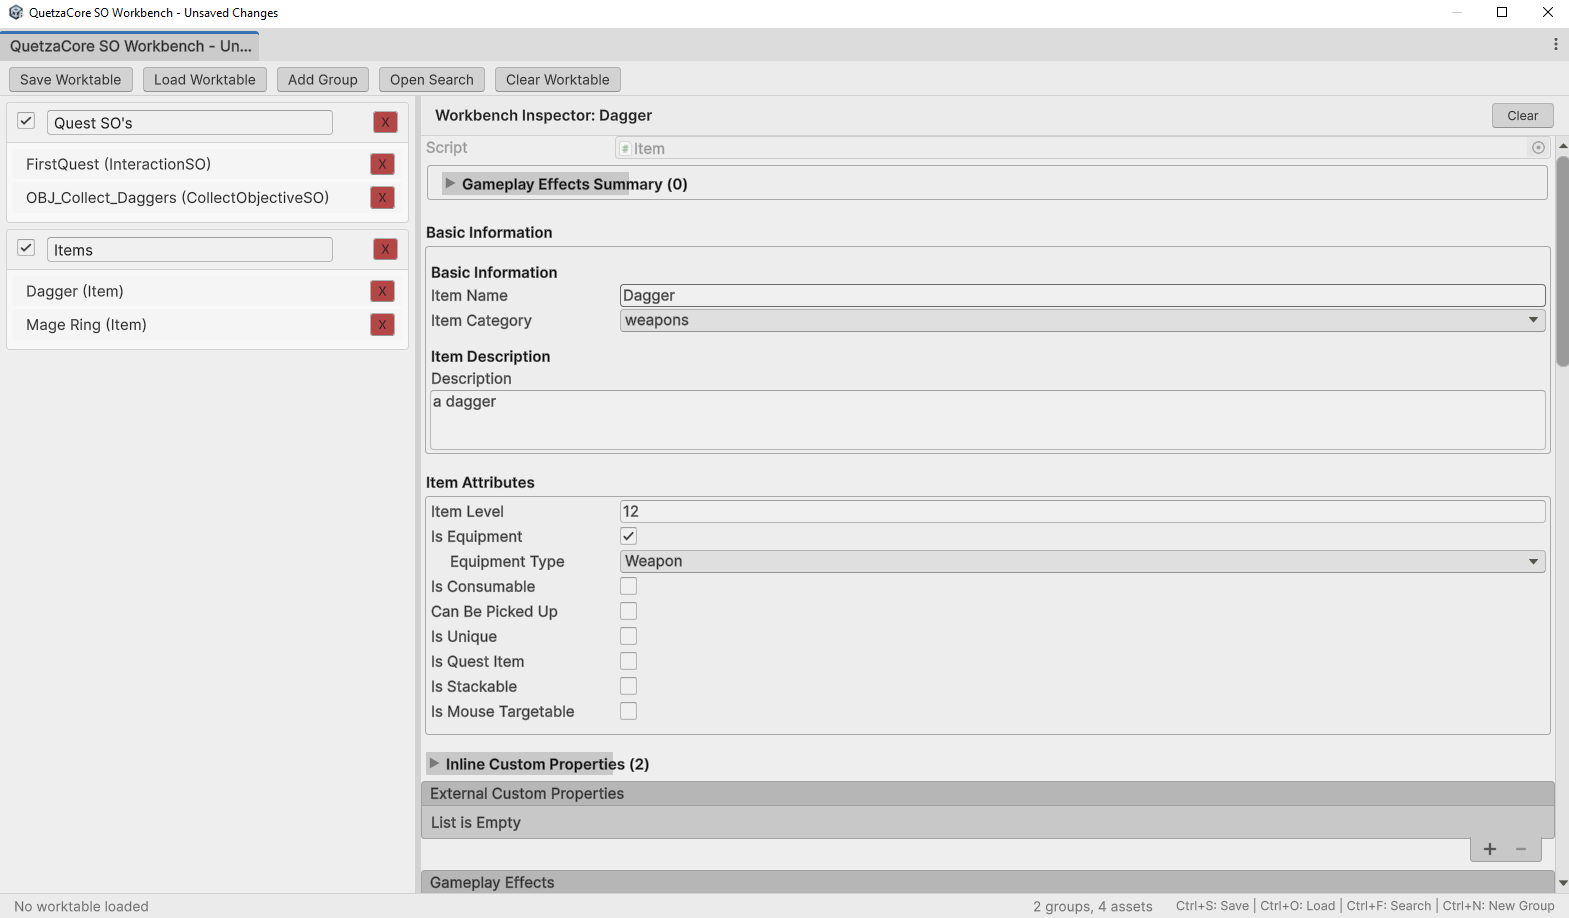Screen dimensions: 1569x918
Task: Toggle the Is Stackable checkbox
Action: [628, 686]
